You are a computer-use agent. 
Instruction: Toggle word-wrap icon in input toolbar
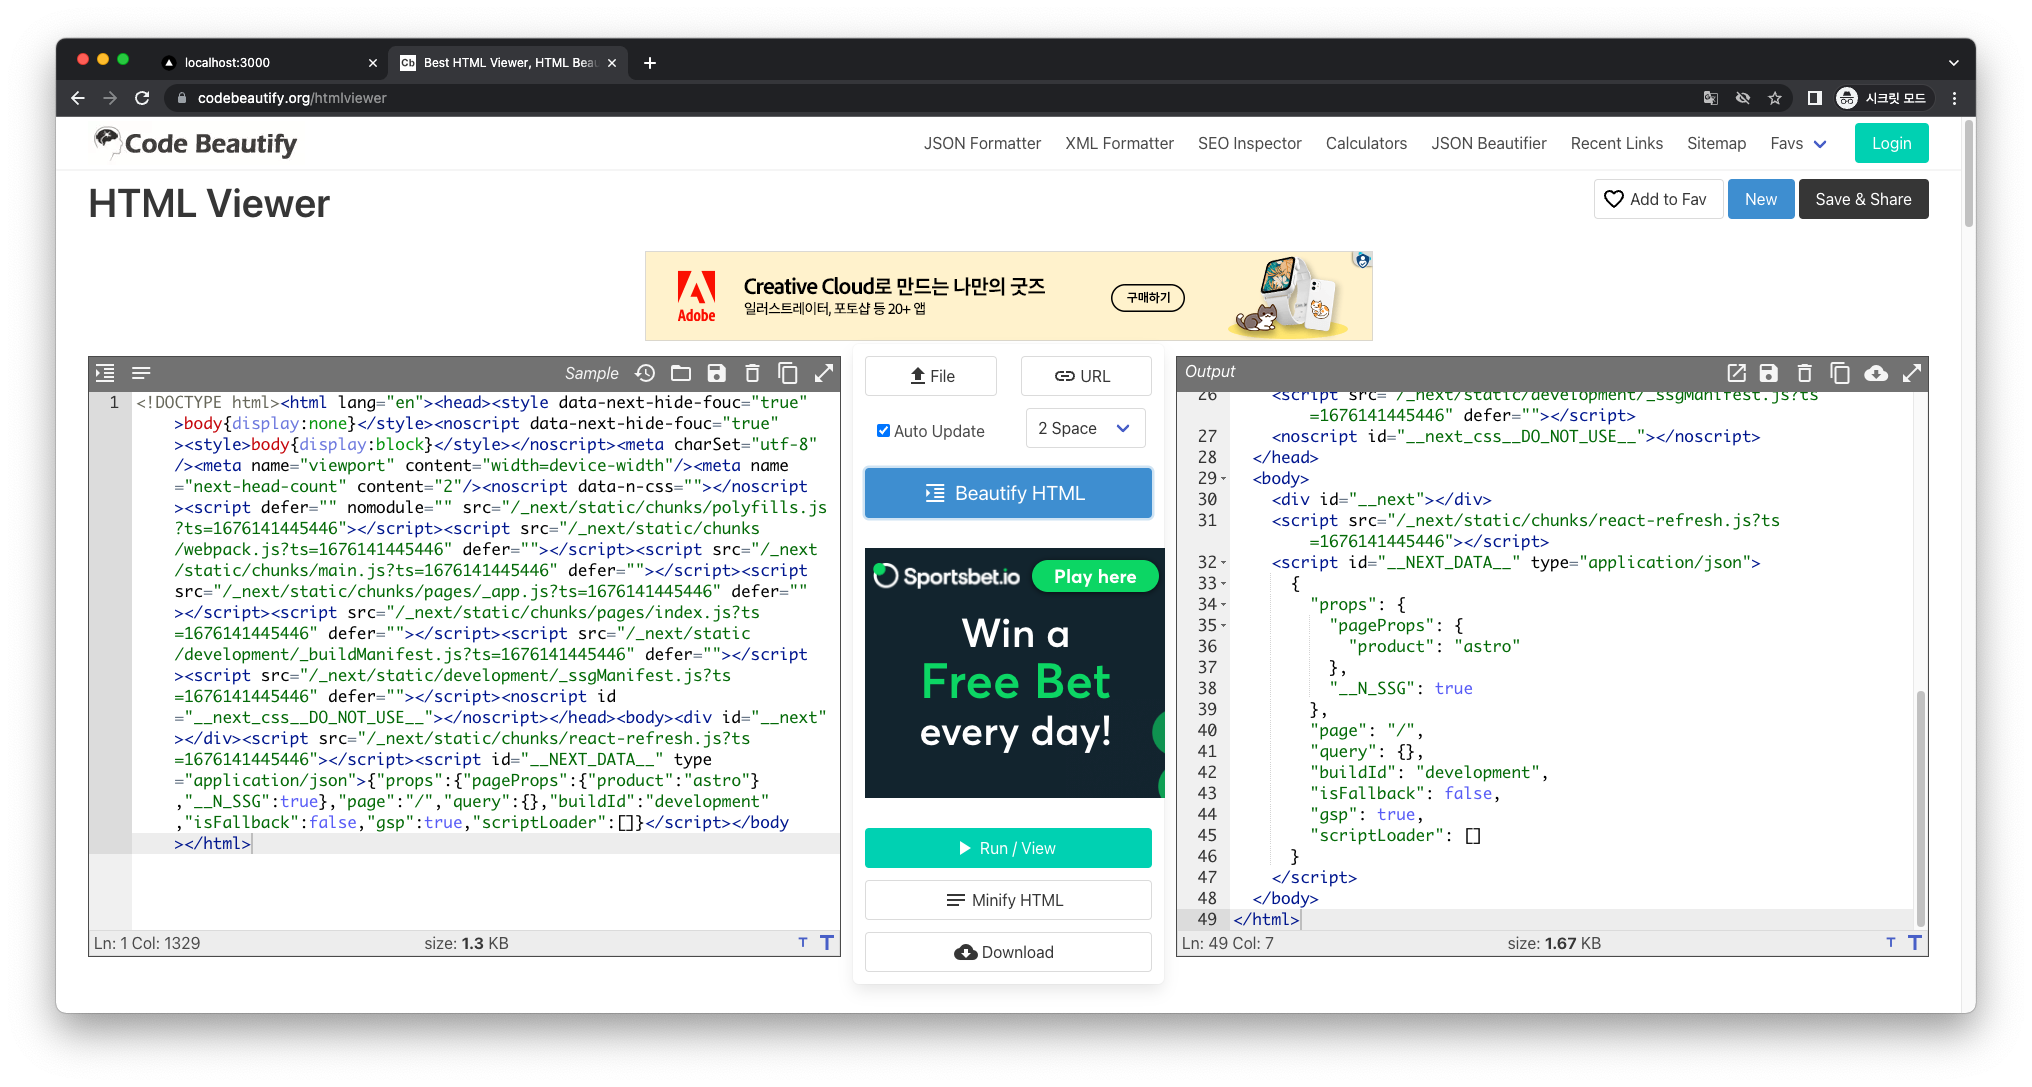(x=141, y=373)
